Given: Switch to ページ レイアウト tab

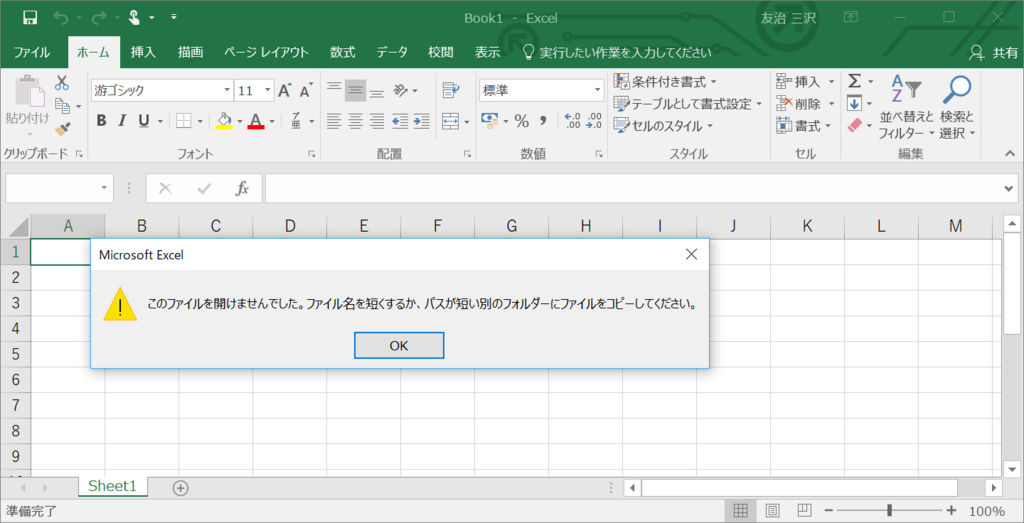Looking at the screenshot, I should (266, 53).
